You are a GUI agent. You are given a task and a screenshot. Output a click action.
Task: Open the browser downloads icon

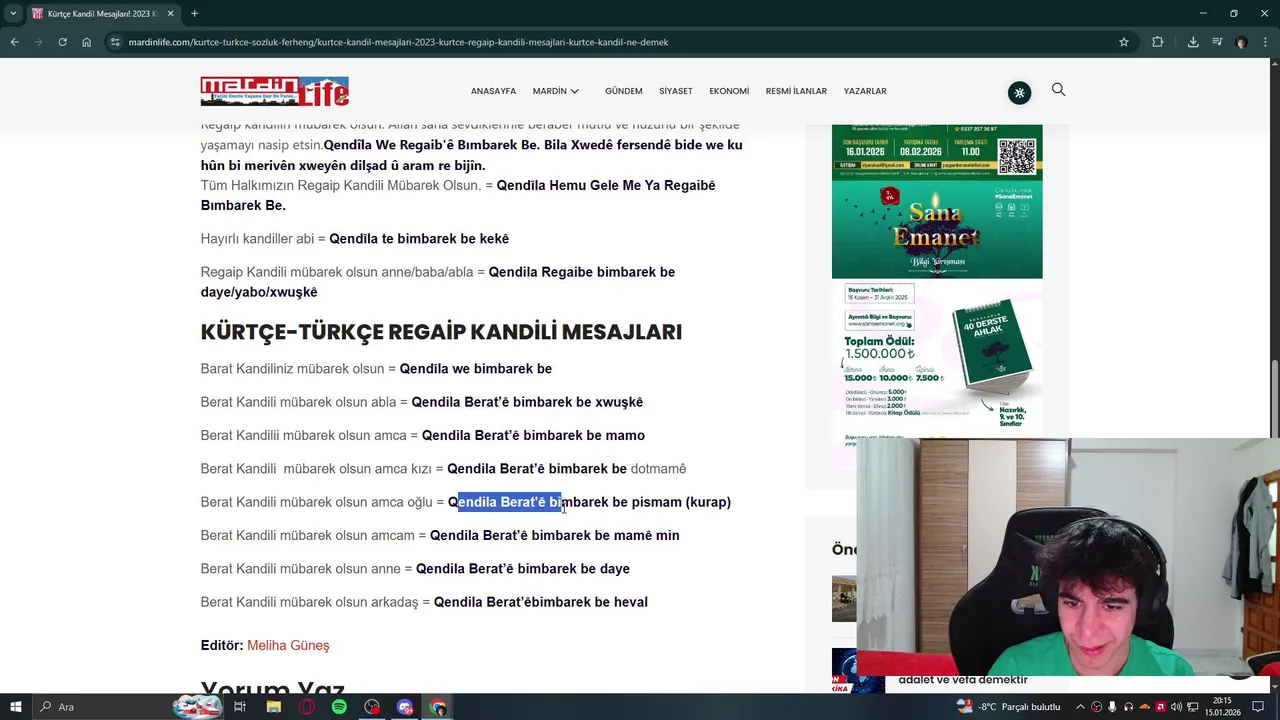pos(1193,42)
